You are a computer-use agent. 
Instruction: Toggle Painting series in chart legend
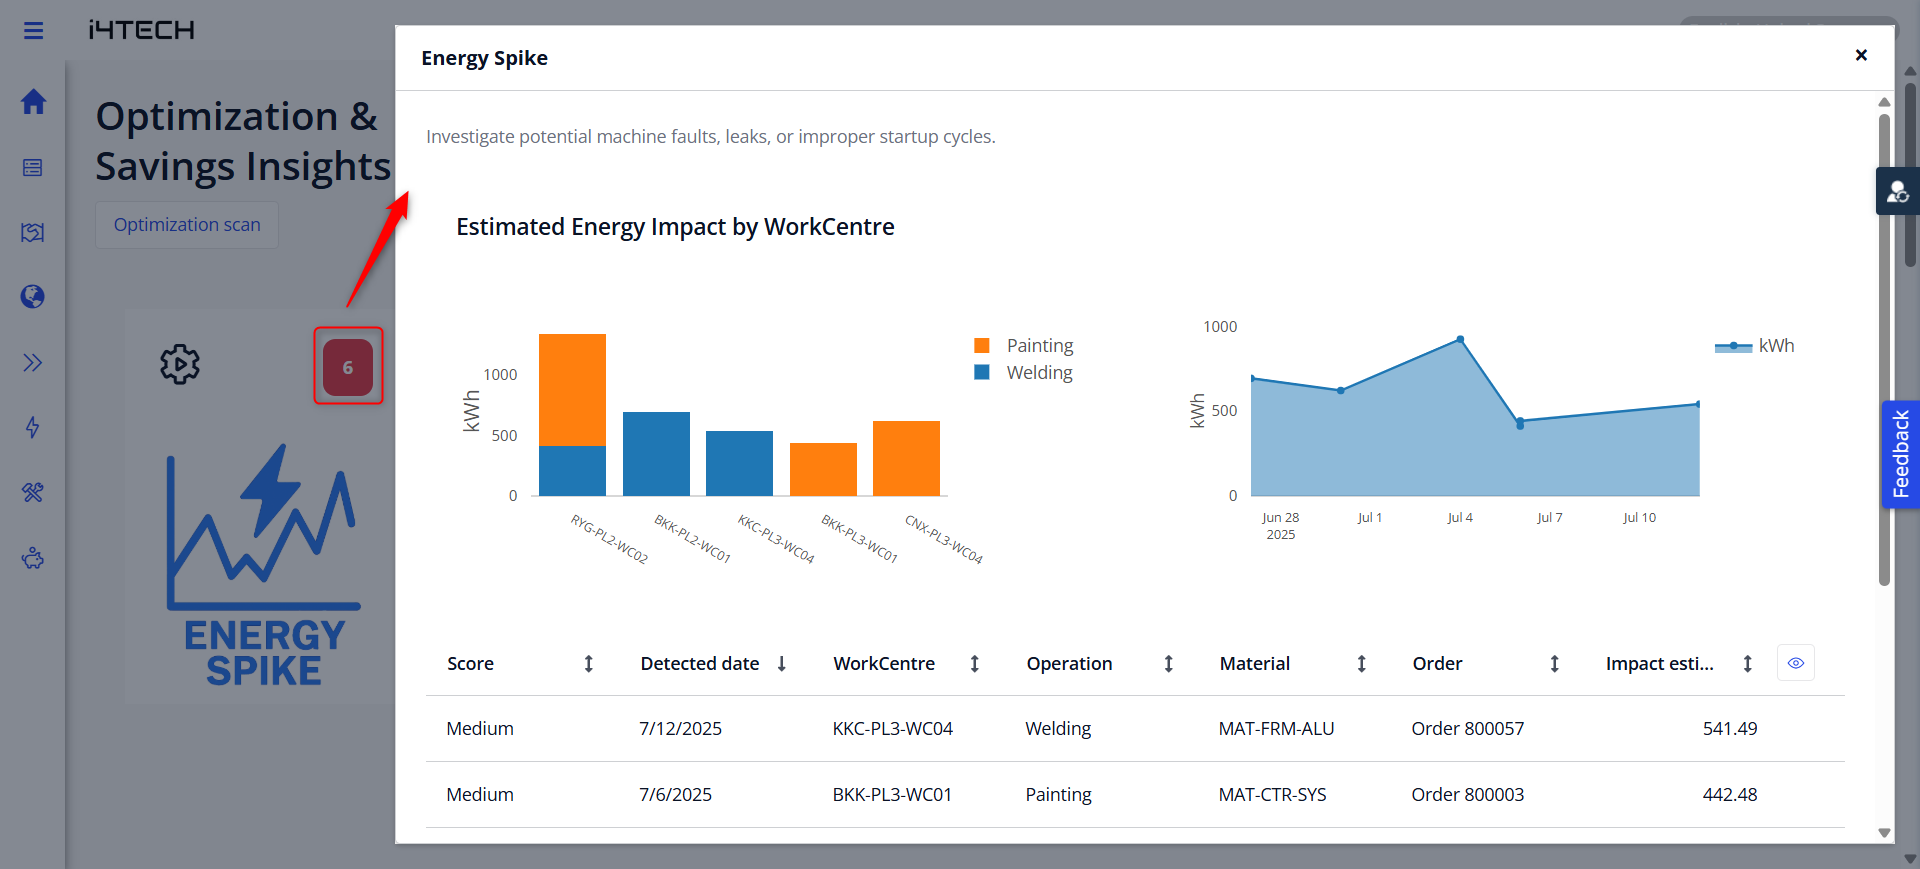[1025, 346]
